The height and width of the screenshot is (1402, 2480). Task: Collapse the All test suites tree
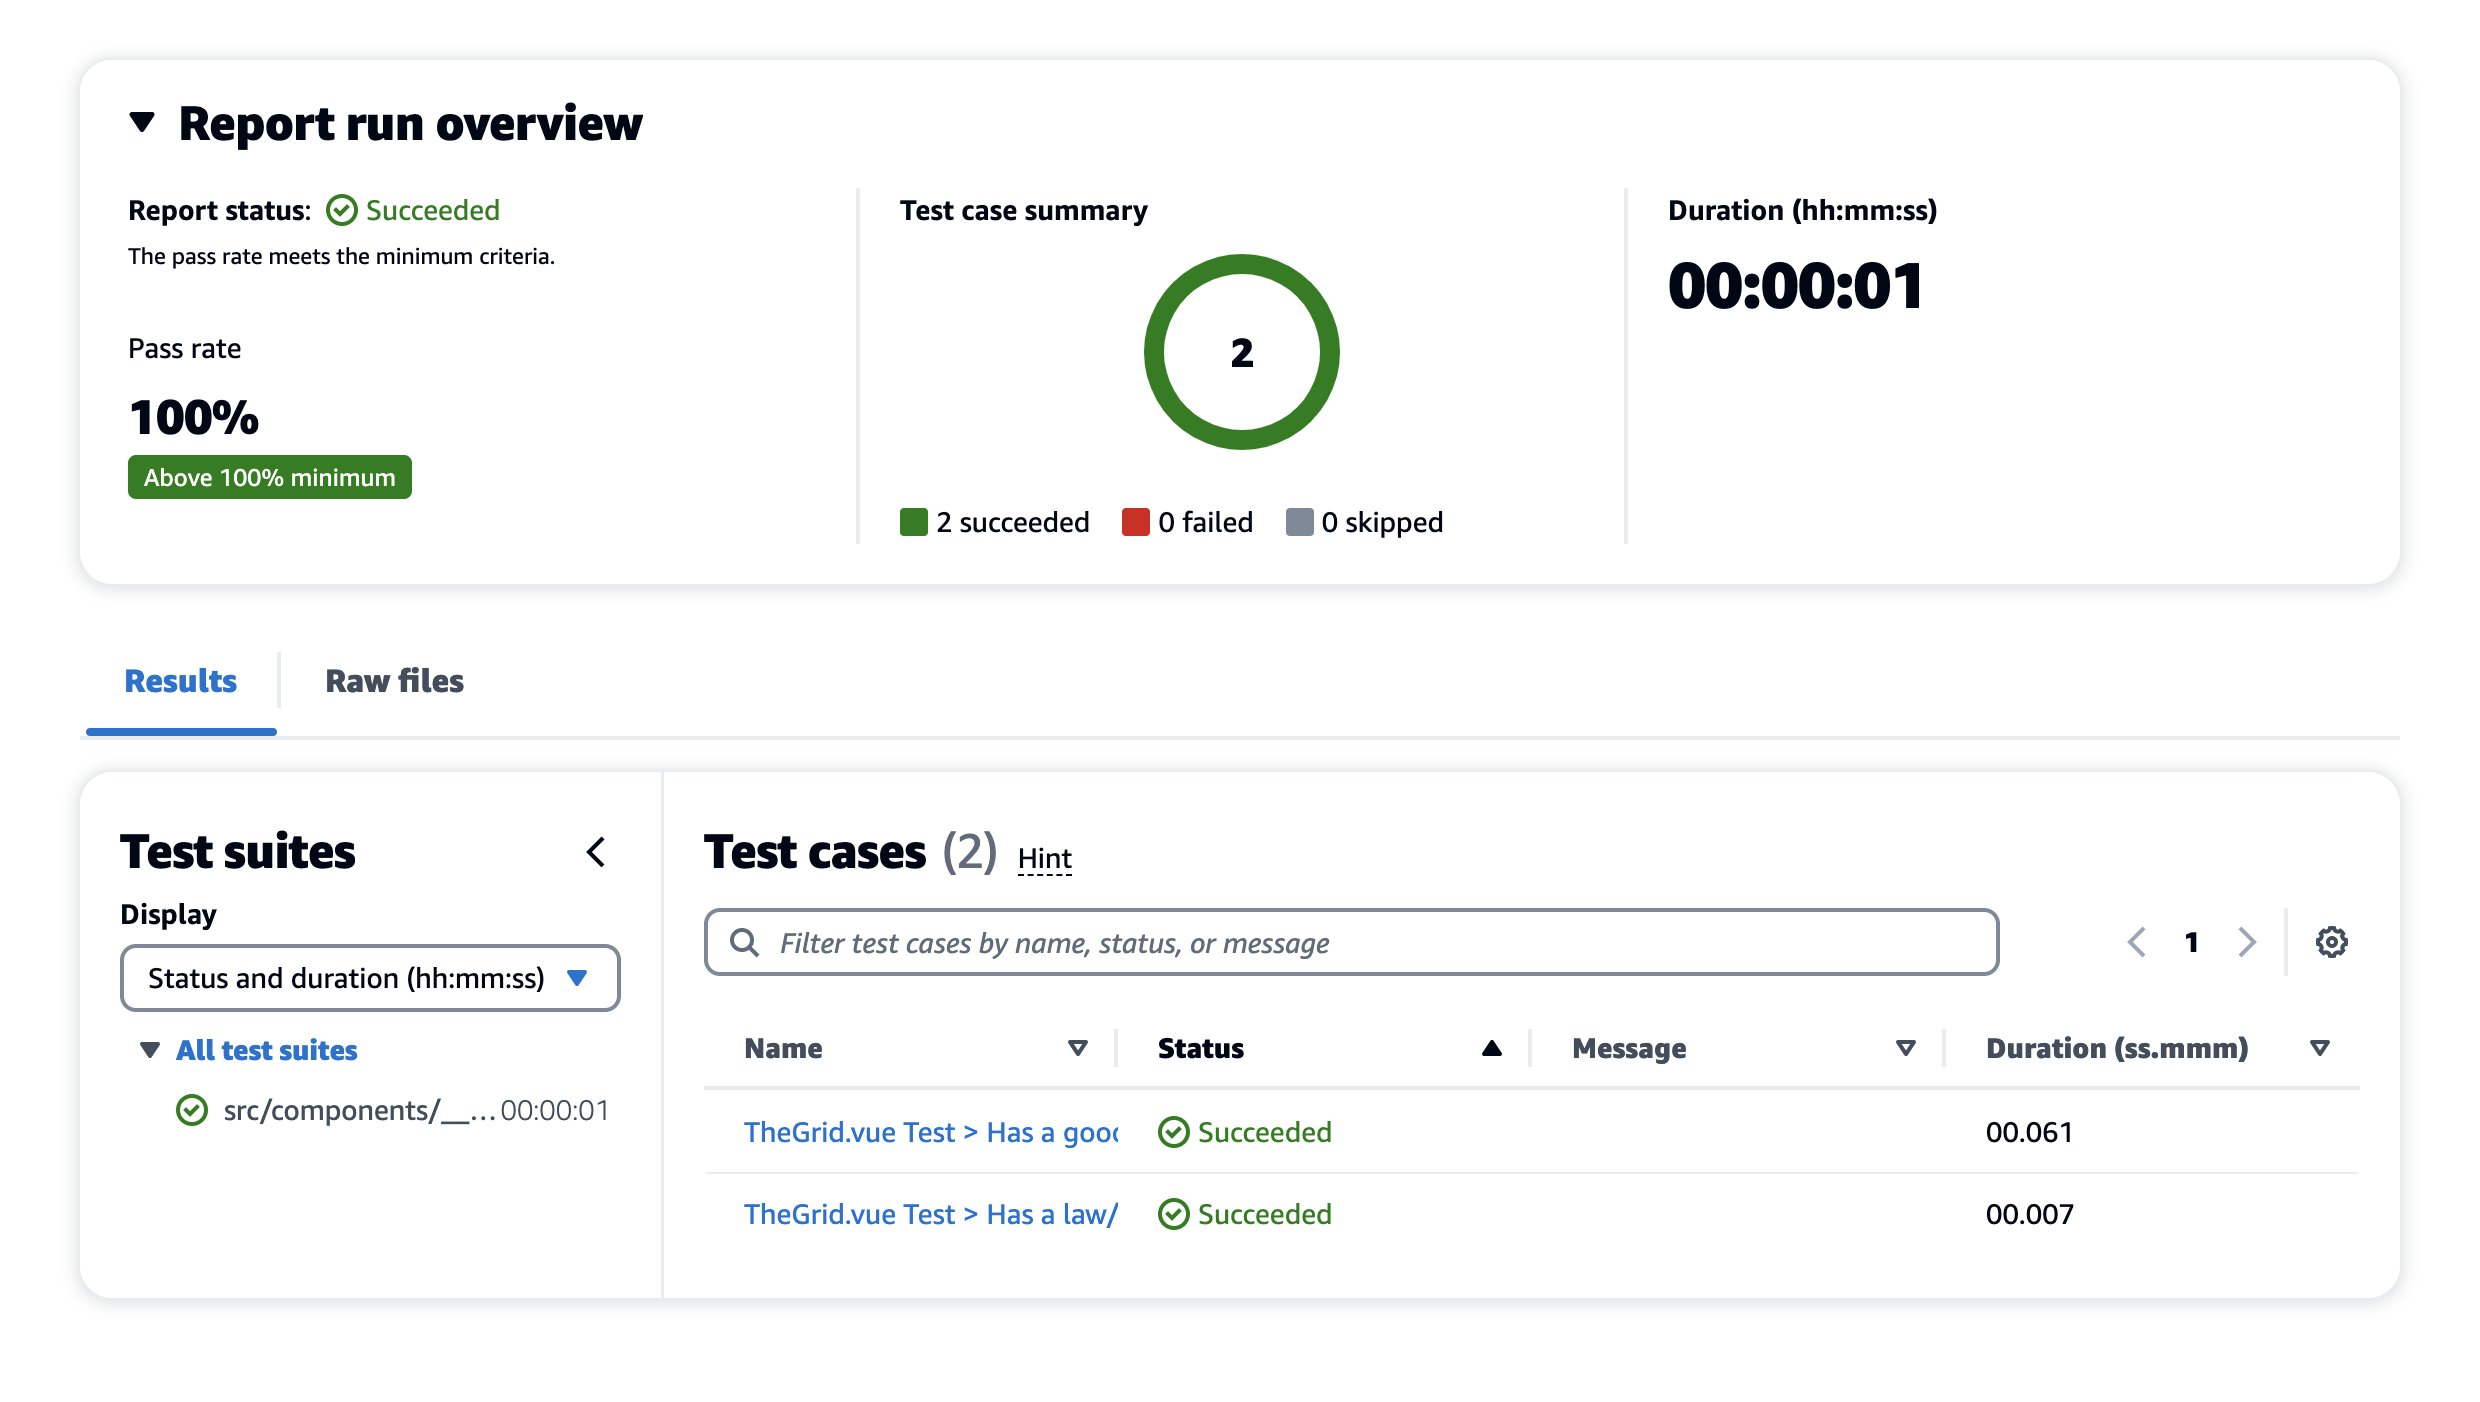[x=148, y=1050]
